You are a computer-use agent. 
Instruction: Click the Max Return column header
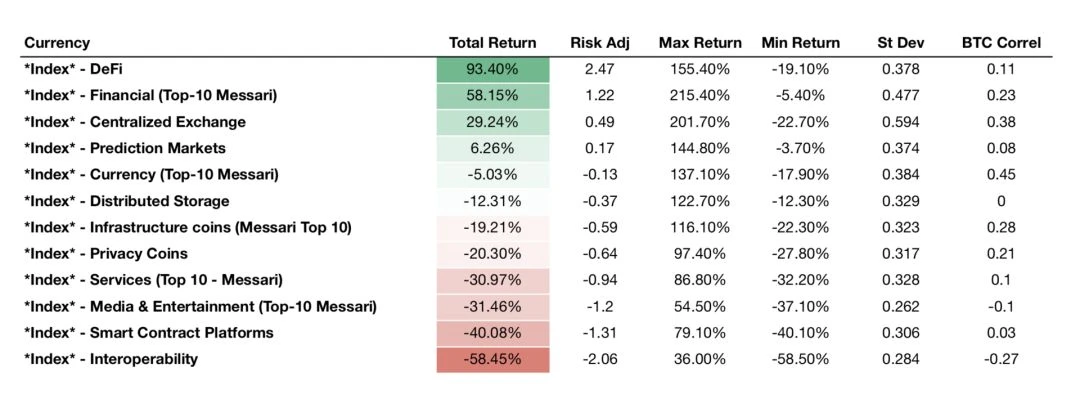pos(700,43)
